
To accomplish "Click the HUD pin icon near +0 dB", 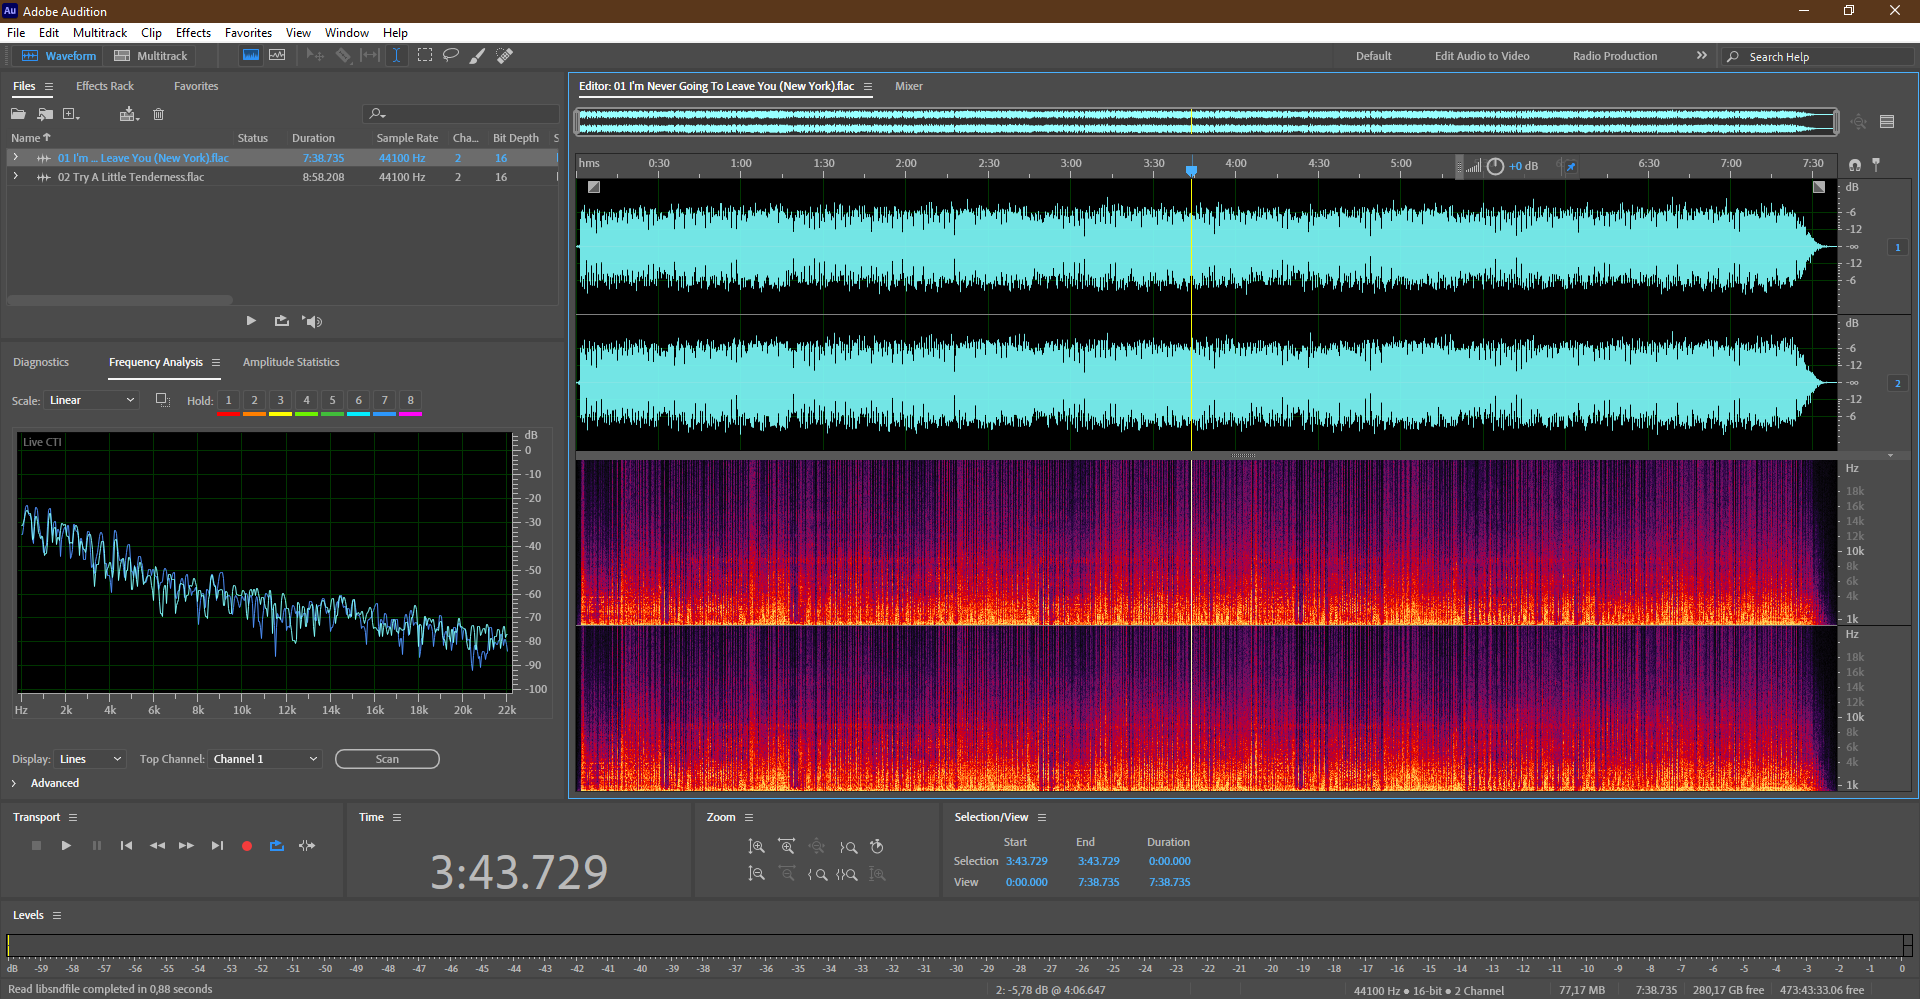I will pos(1571,166).
